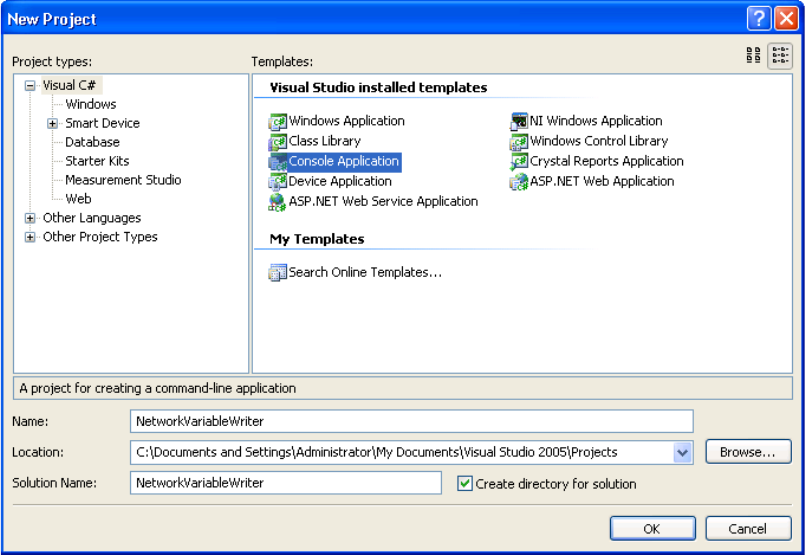Select the Device Application template label
The width and height of the screenshot is (805, 555).
coord(340,181)
